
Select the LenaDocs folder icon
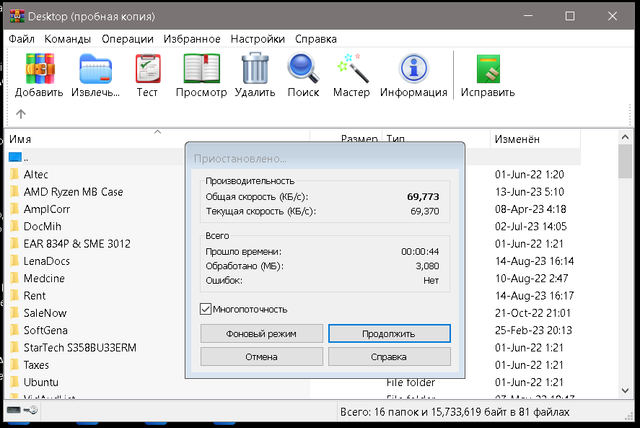coord(15,261)
